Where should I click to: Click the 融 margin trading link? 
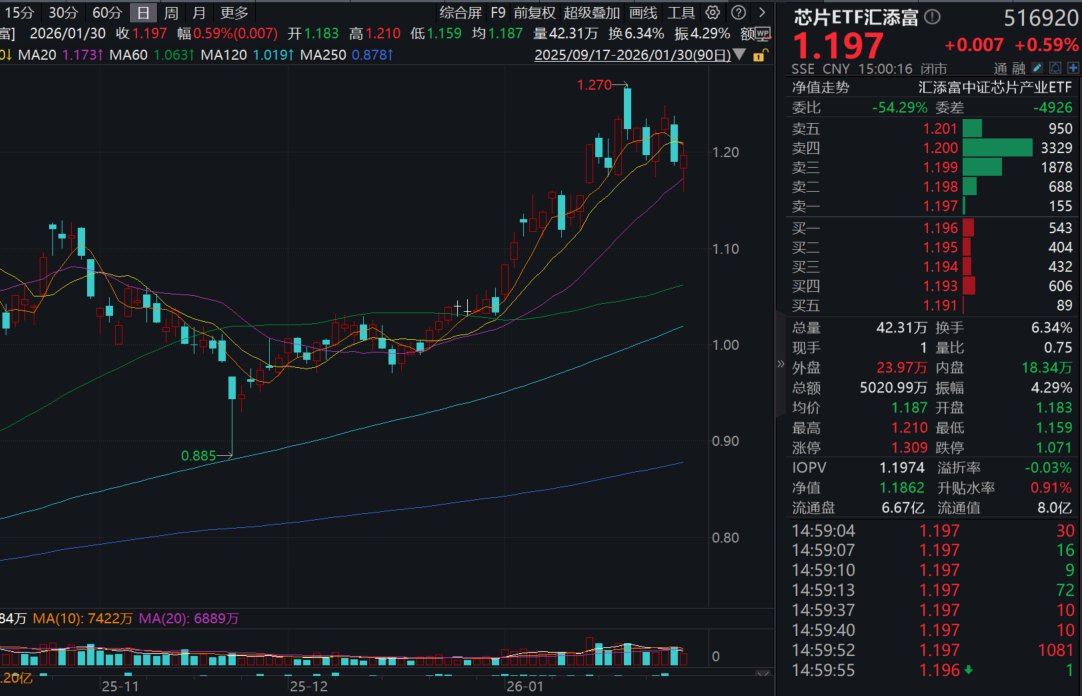[1018, 68]
